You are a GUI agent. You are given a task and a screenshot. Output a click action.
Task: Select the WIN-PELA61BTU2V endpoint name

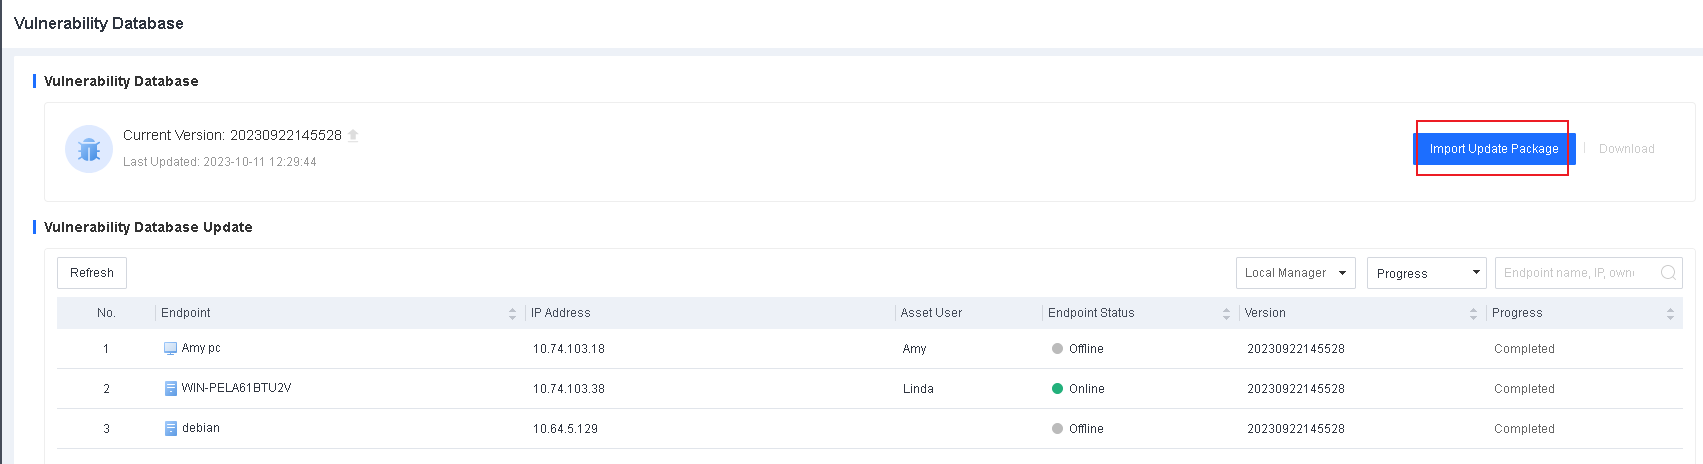click(x=236, y=388)
